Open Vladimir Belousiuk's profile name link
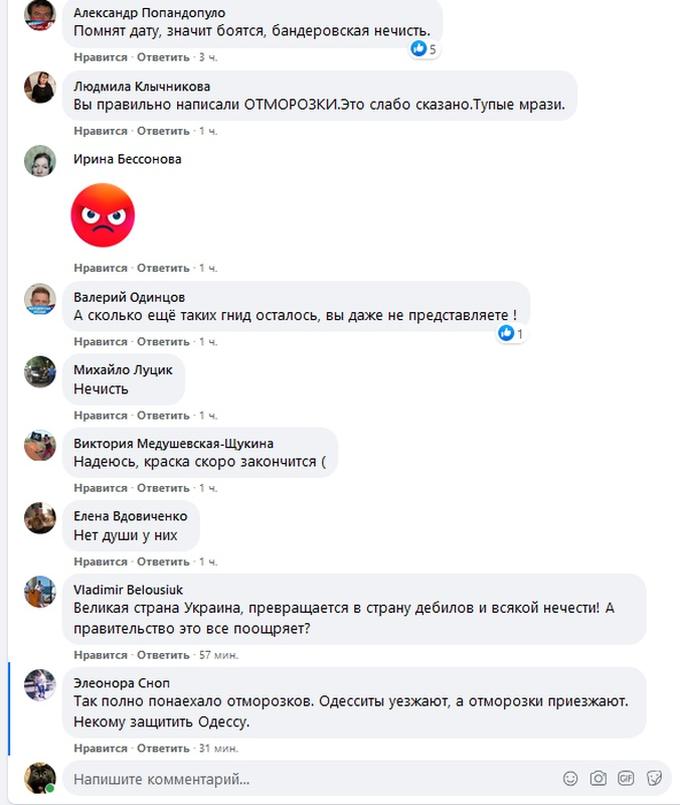This screenshot has width=680, height=805. [x=128, y=590]
